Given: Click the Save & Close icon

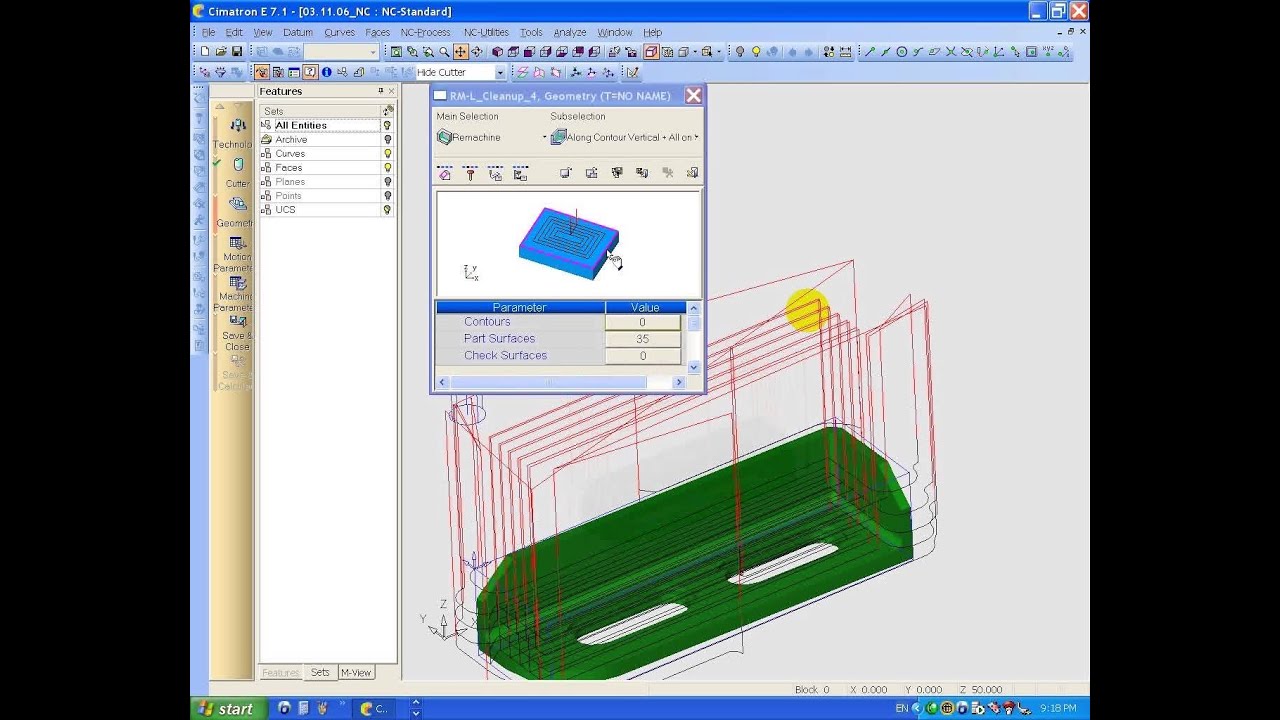Looking at the screenshot, I should [x=238, y=322].
